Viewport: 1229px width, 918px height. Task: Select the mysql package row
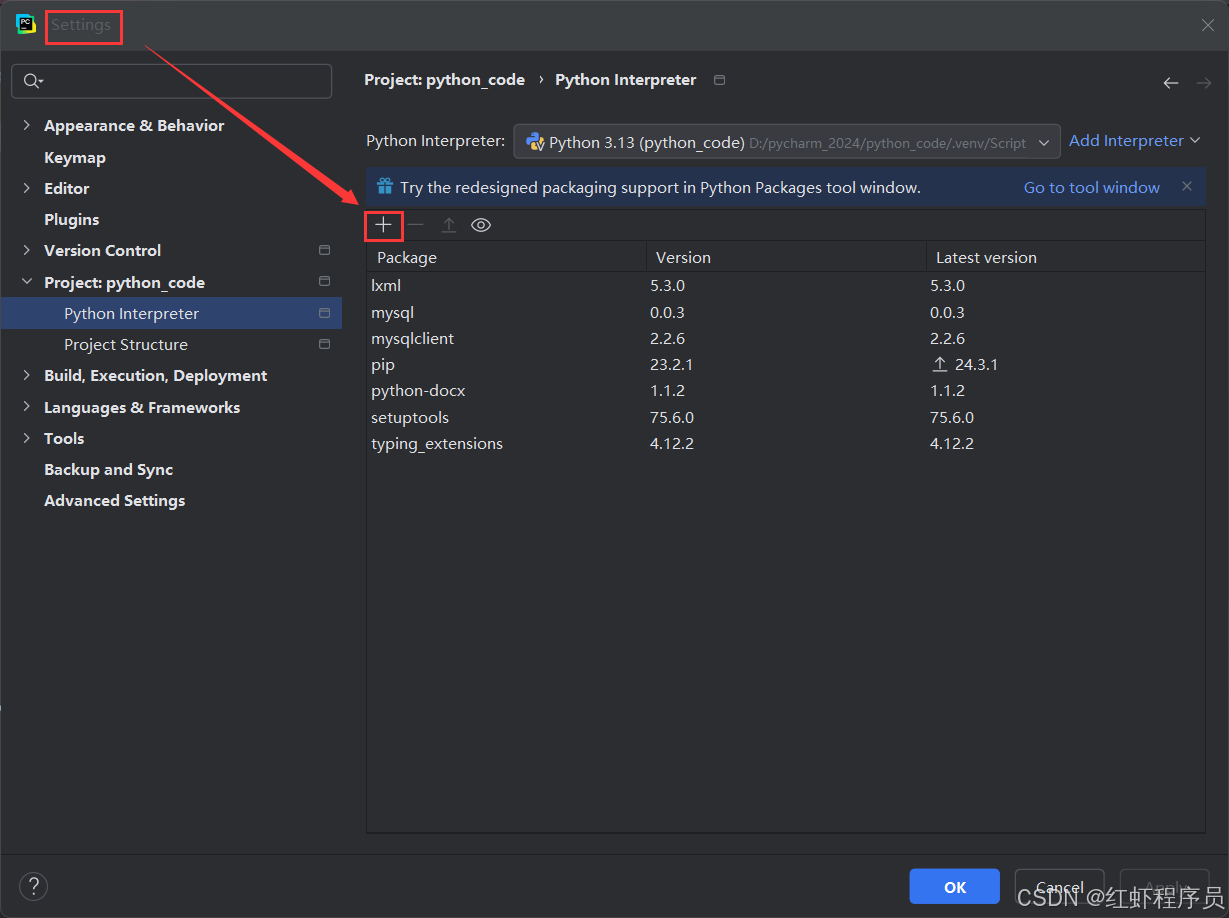pos(786,312)
